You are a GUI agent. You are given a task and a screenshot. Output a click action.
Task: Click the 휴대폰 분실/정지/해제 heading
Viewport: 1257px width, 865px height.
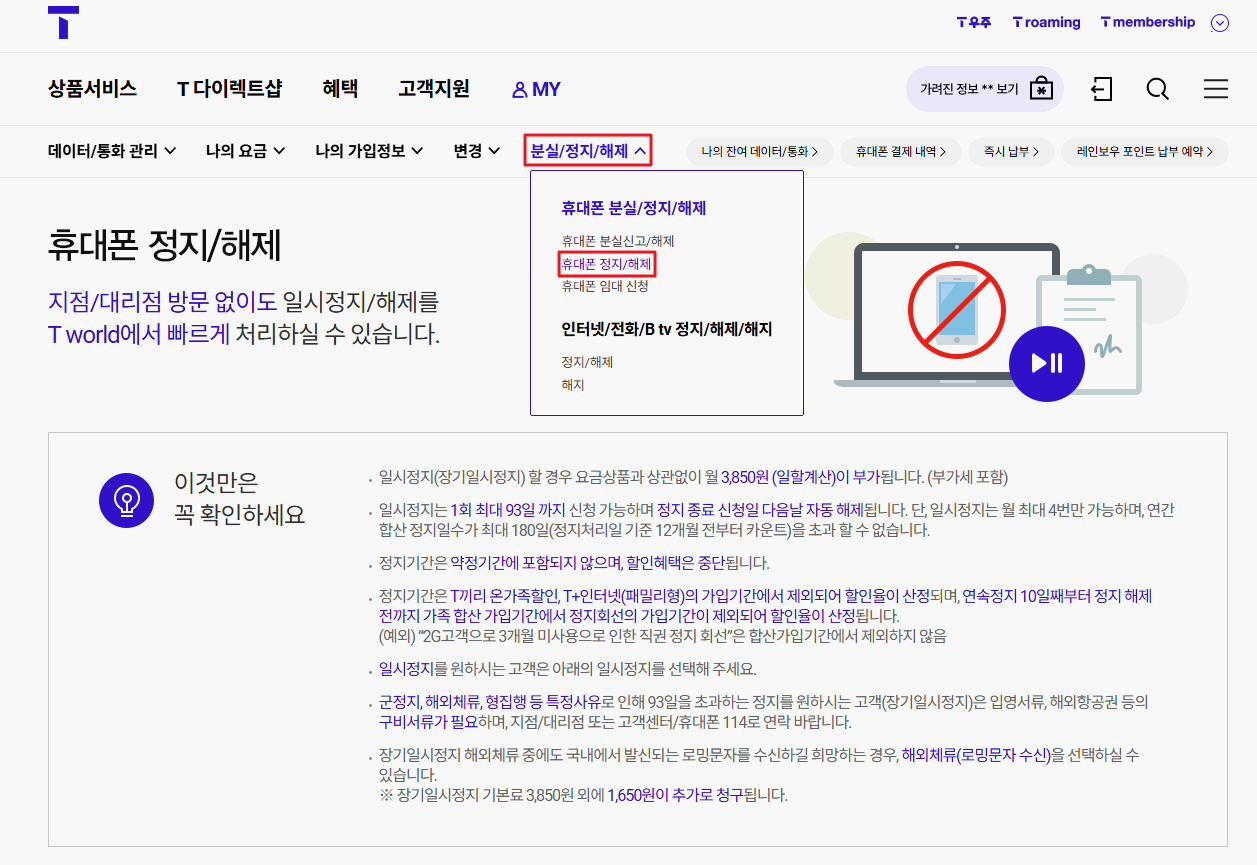[634, 208]
